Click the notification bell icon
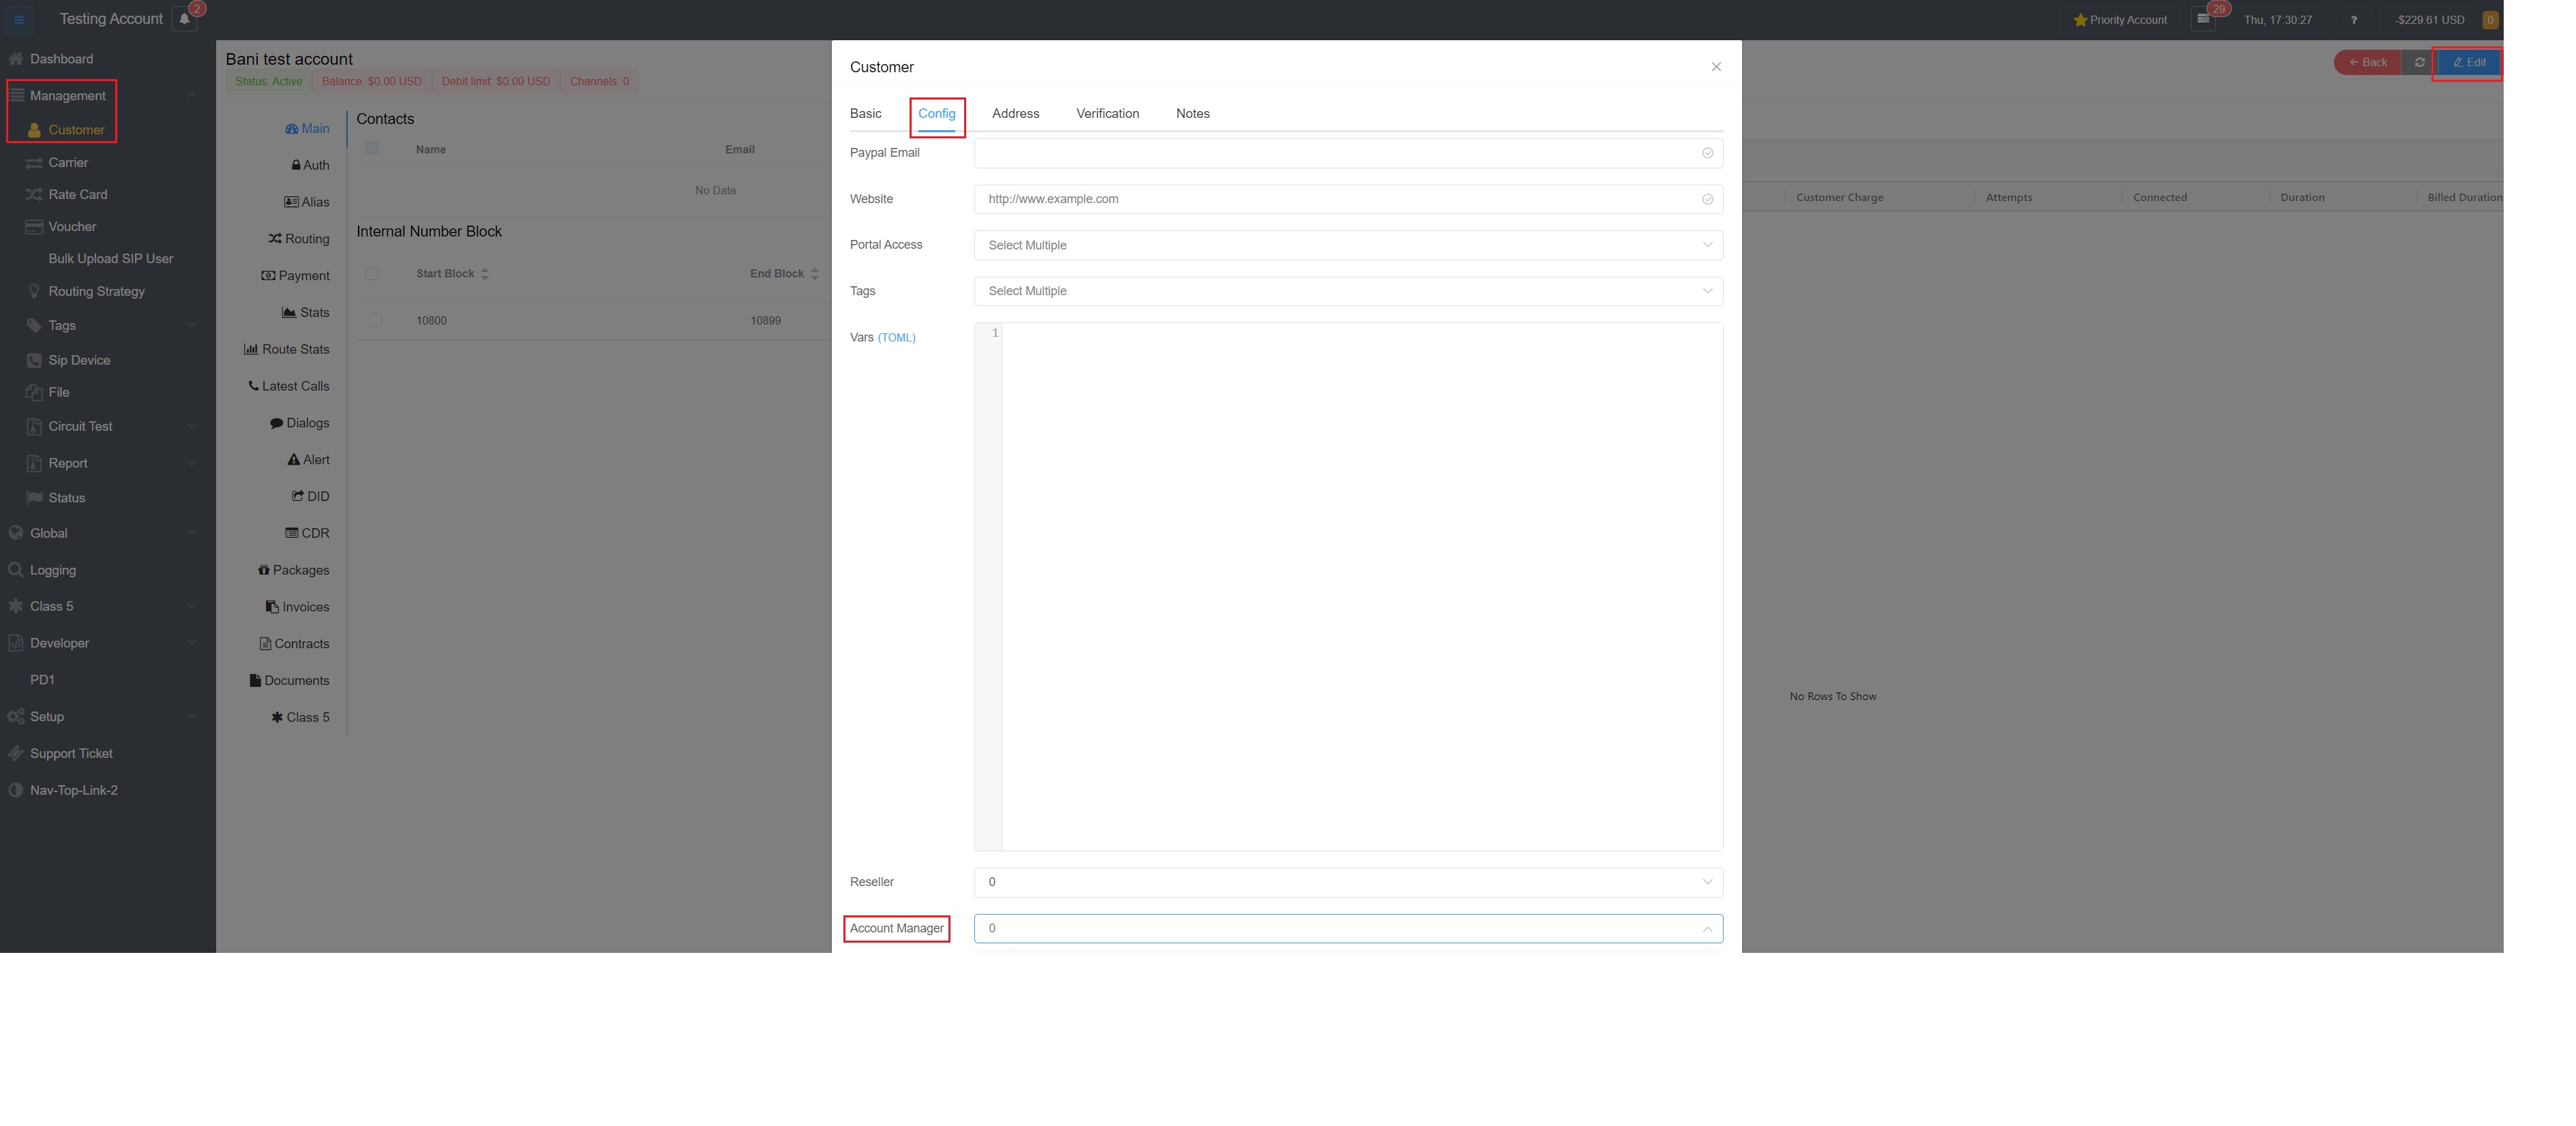Screen dimensions: 2576x1126 [x=184, y=19]
